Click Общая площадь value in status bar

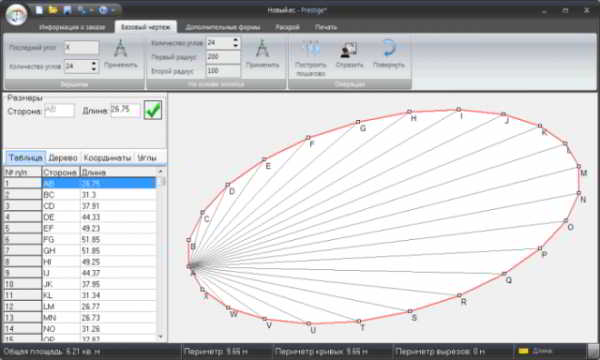pyautogui.click(x=51, y=351)
